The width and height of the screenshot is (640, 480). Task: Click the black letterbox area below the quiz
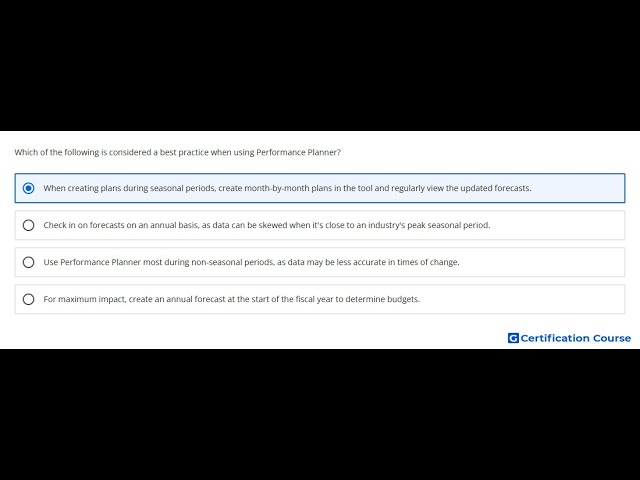[x=320, y=414]
